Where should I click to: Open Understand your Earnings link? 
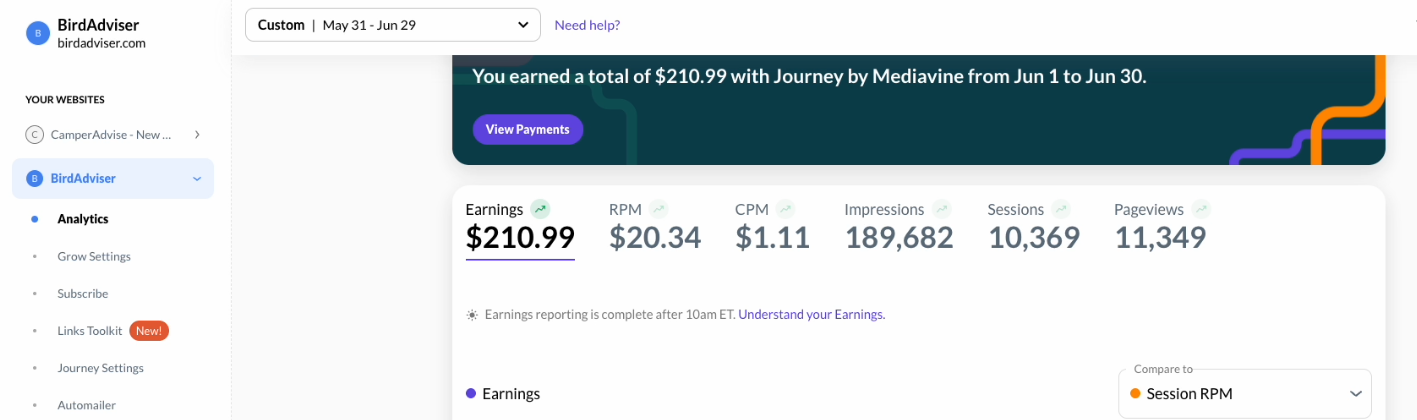(811, 314)
